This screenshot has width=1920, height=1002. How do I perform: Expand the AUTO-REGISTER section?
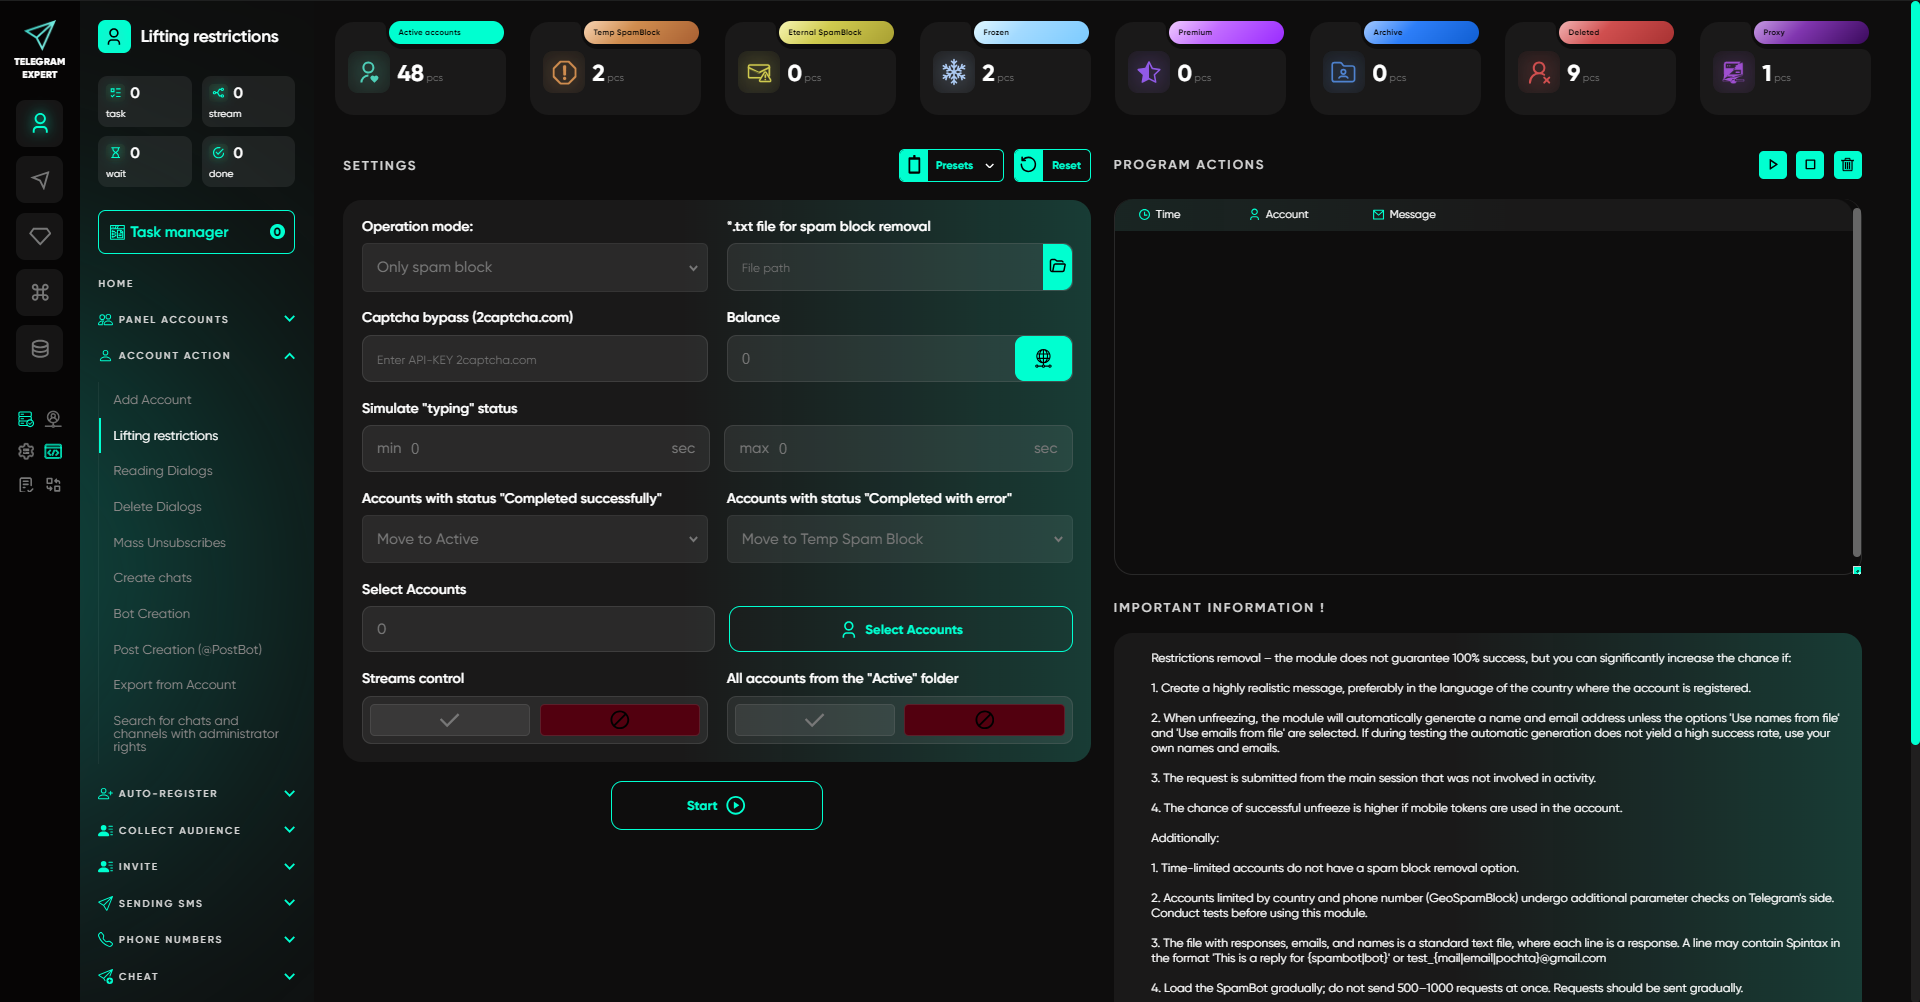coord(196,793)
